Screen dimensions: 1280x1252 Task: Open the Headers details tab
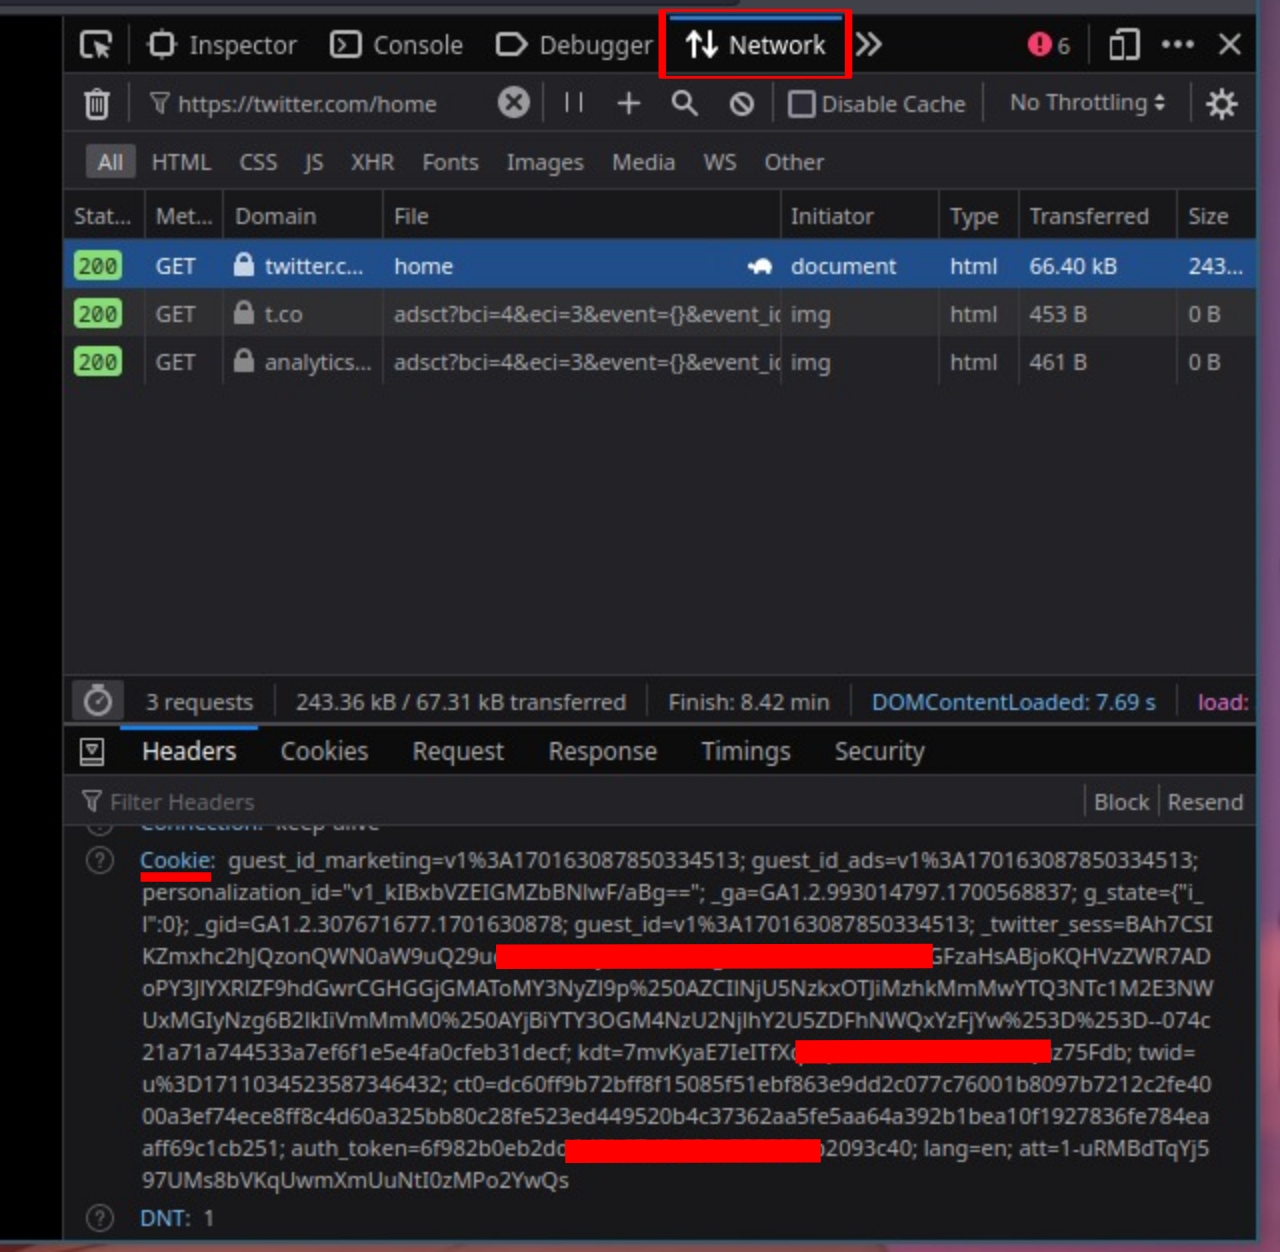[189, 751]
